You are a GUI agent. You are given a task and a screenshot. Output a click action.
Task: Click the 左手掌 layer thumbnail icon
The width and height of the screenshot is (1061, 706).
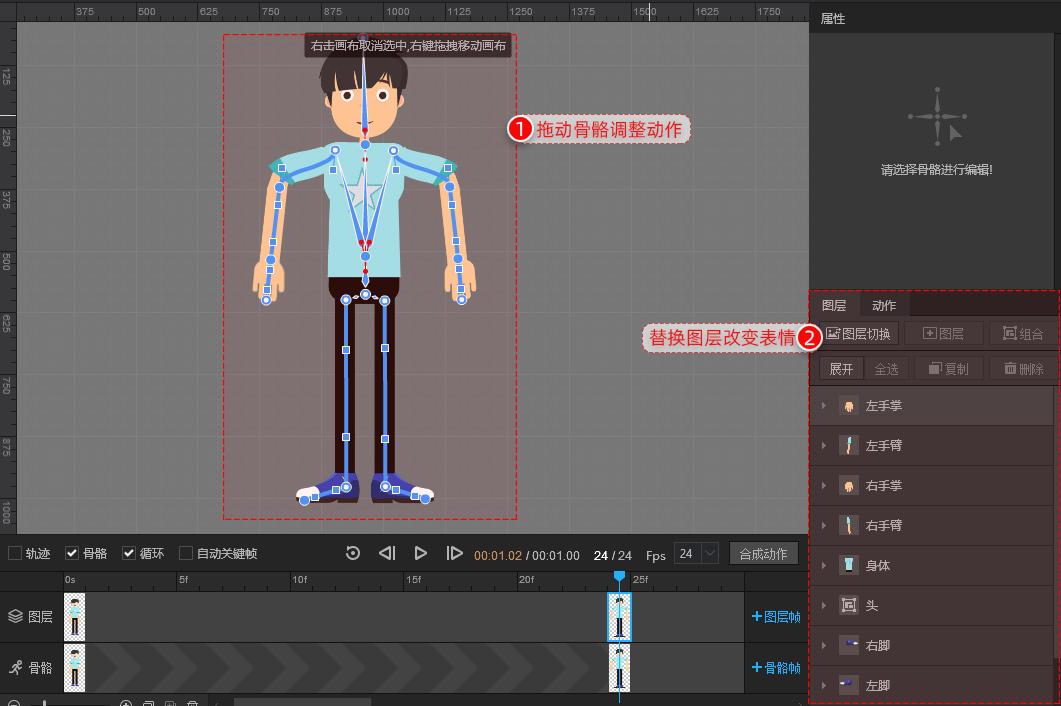coord(848,406)
